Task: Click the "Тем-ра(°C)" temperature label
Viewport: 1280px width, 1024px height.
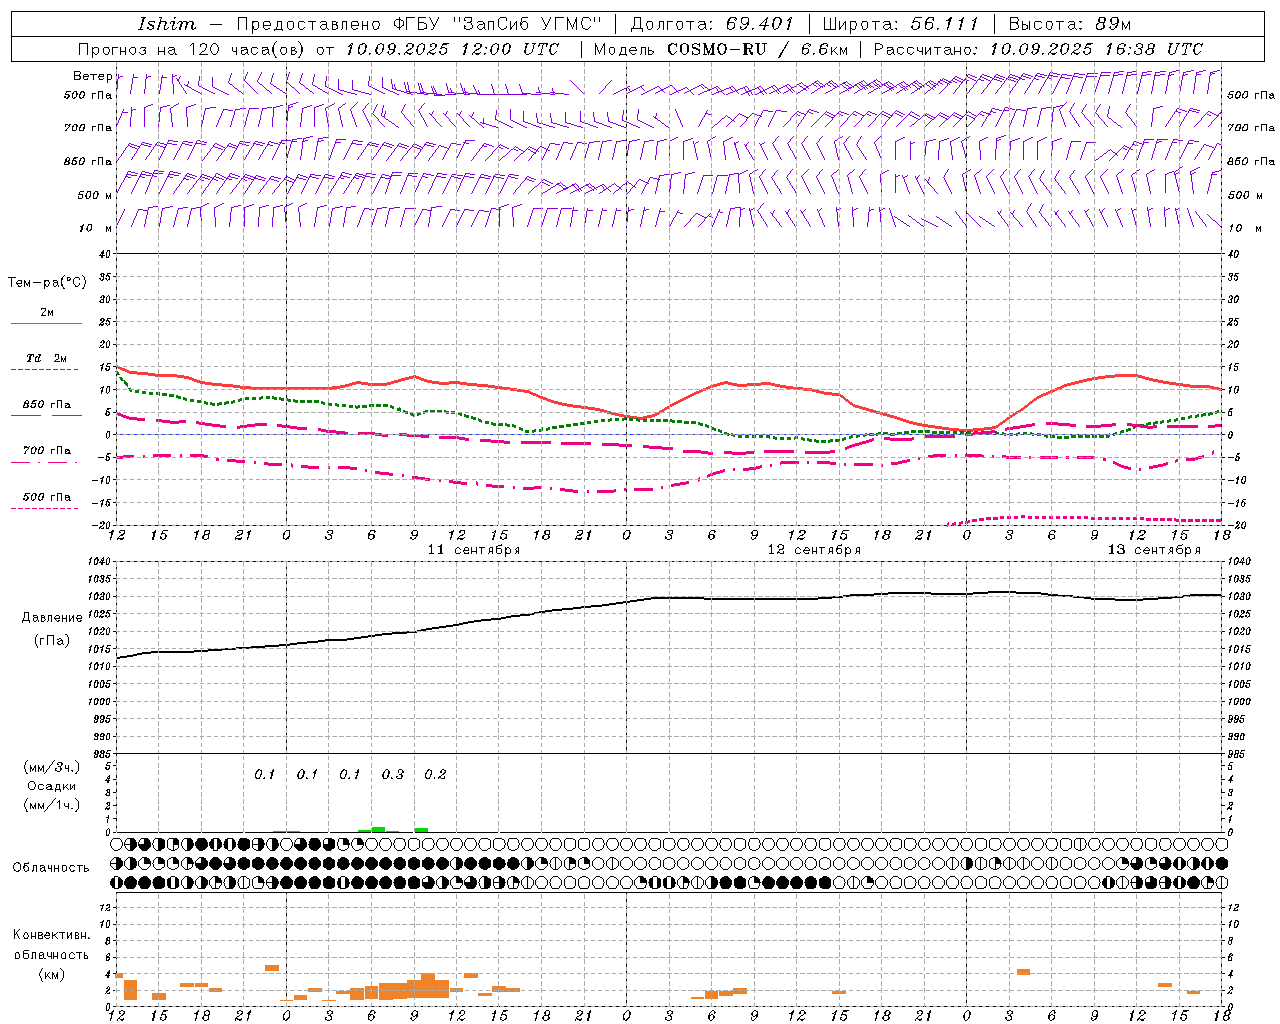Action: [47, 283]
